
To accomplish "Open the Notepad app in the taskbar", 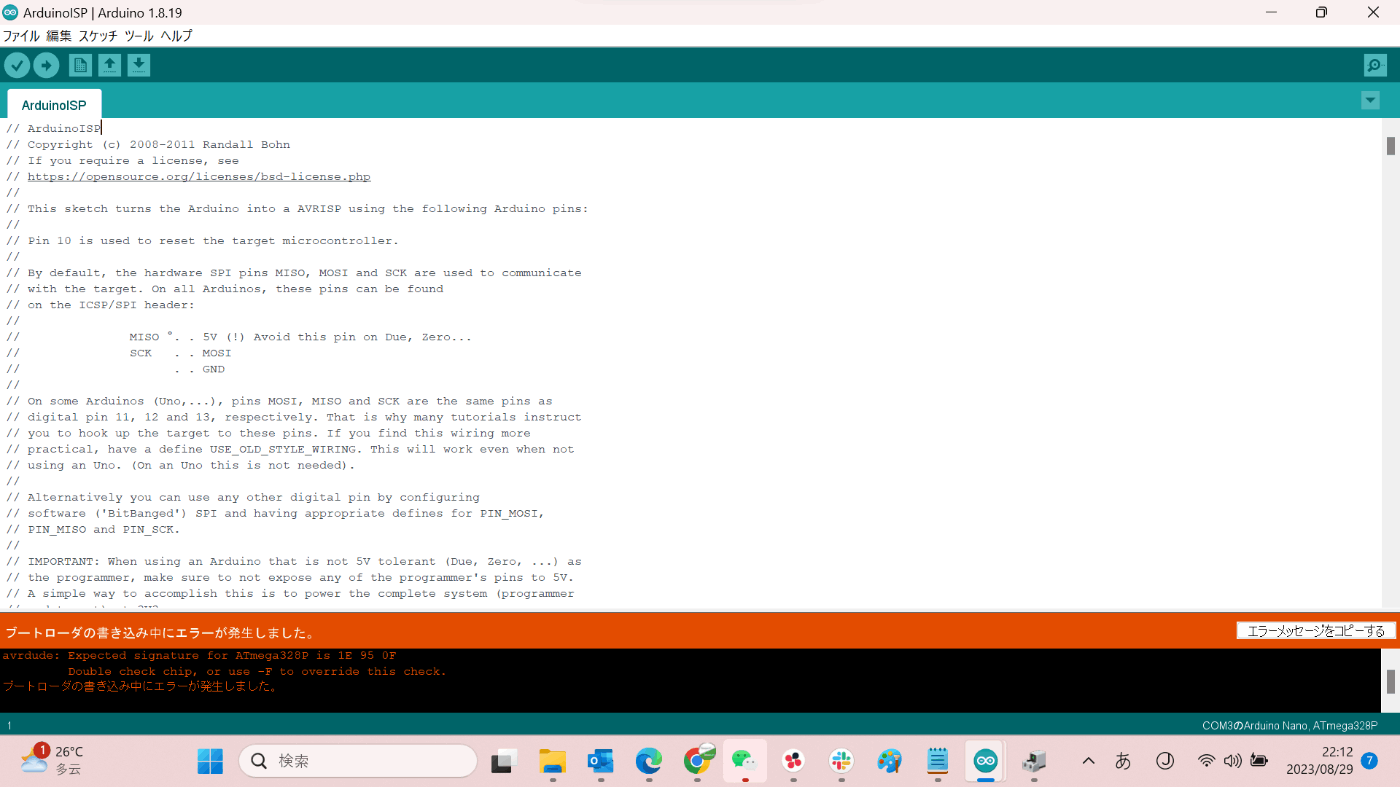I will click(x=937, y=761).
